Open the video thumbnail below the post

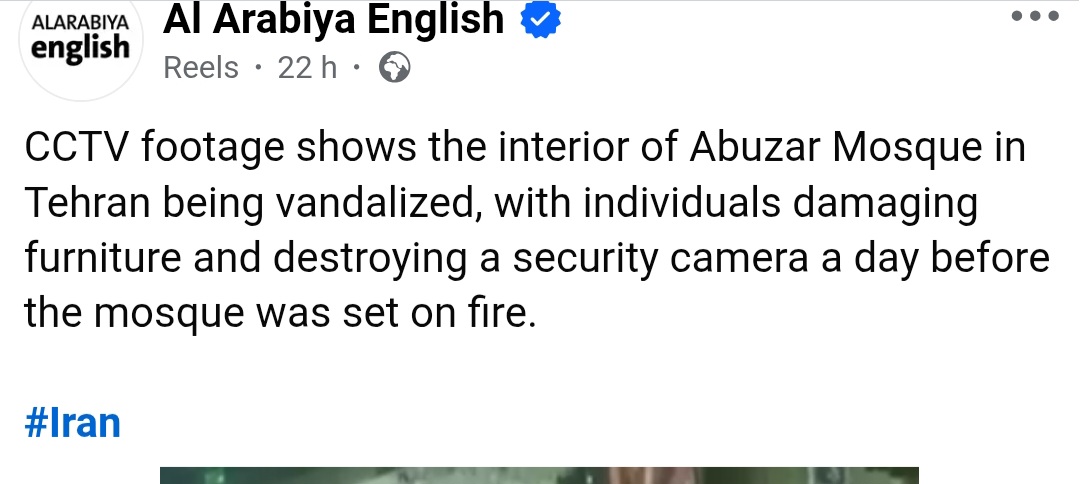tap(539, 475)
